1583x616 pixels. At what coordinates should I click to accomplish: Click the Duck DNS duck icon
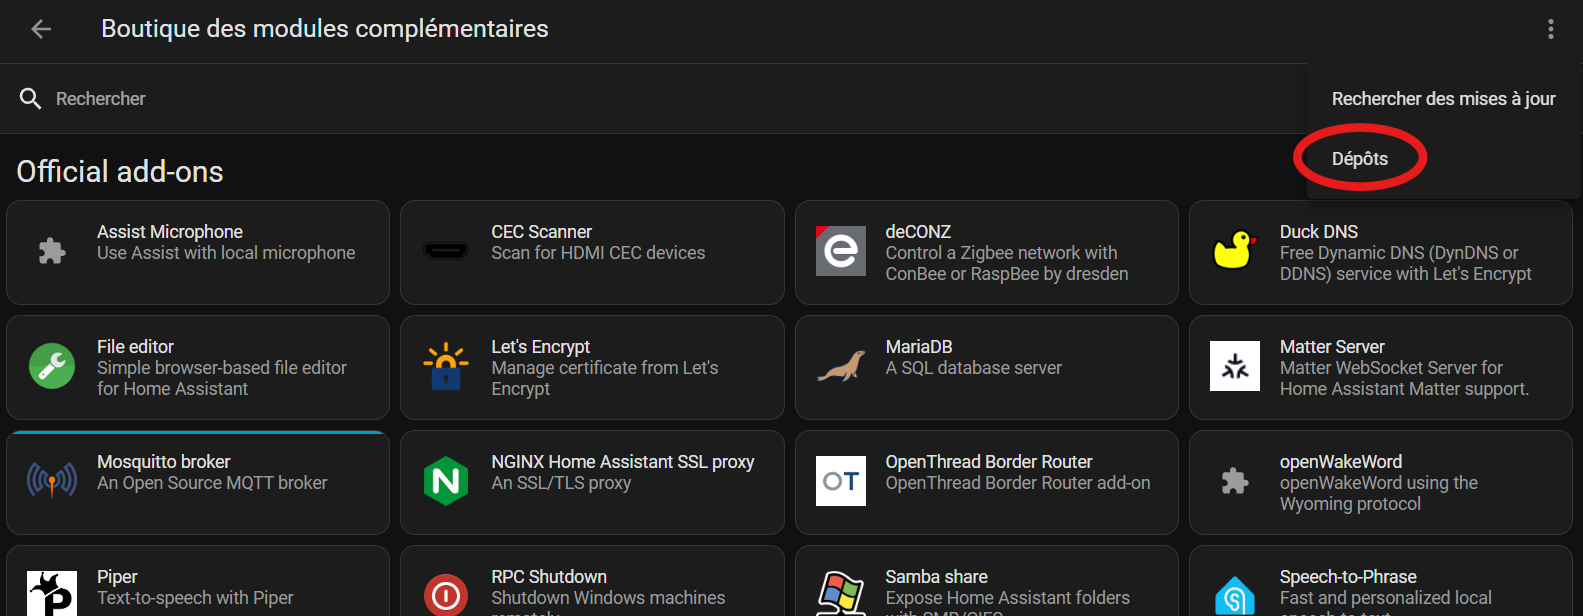pyautogui.click(x=1234, y=250)
